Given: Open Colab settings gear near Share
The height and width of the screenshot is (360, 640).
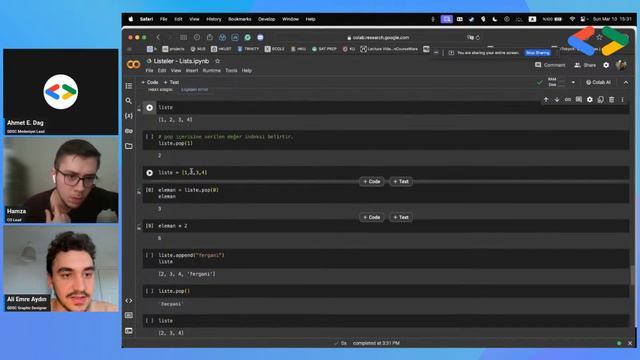Looking at the screenshot, I should click(606, 65).
